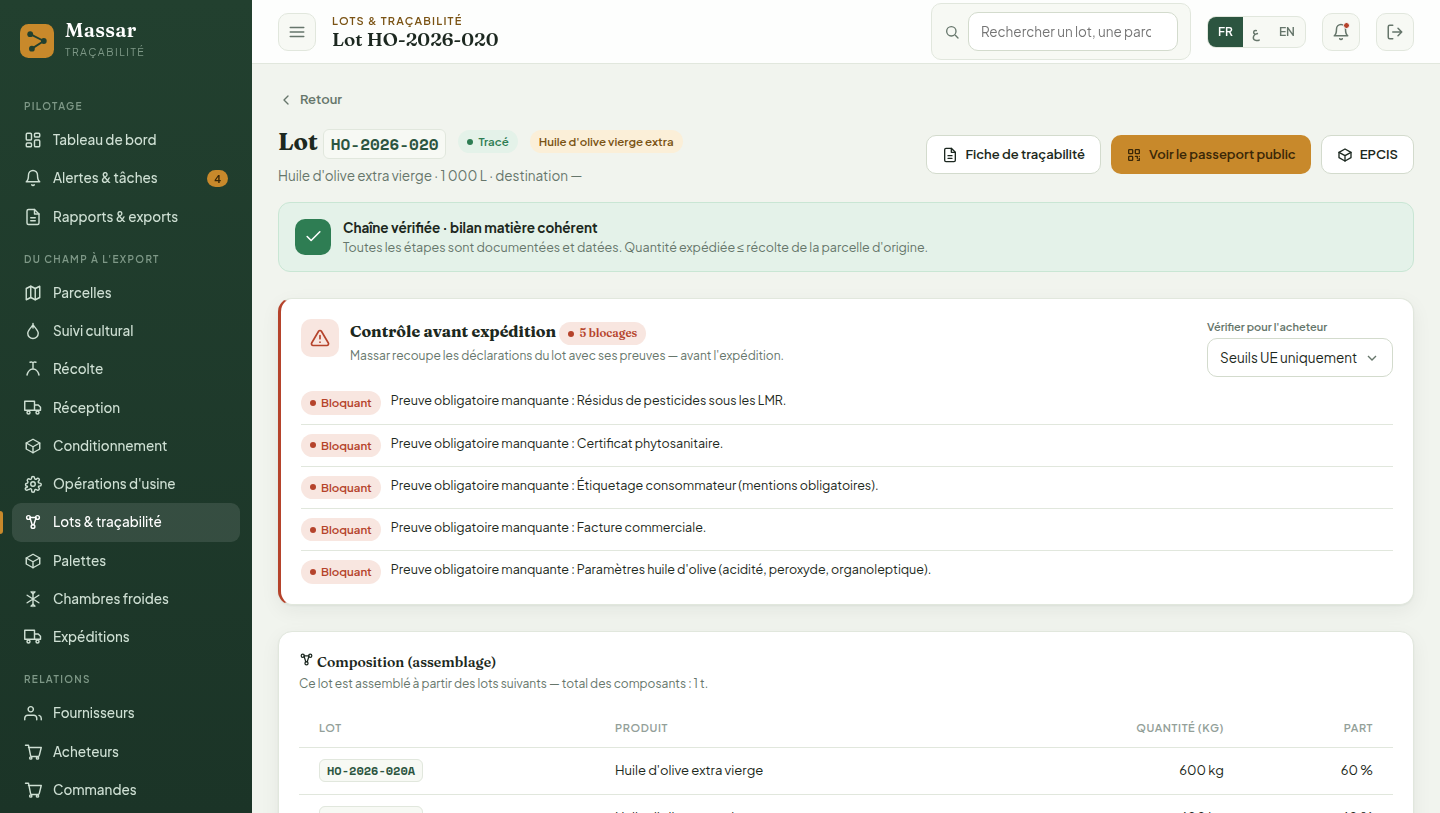Click the QUANTITÉ (KG) column header

point(1180,728)
